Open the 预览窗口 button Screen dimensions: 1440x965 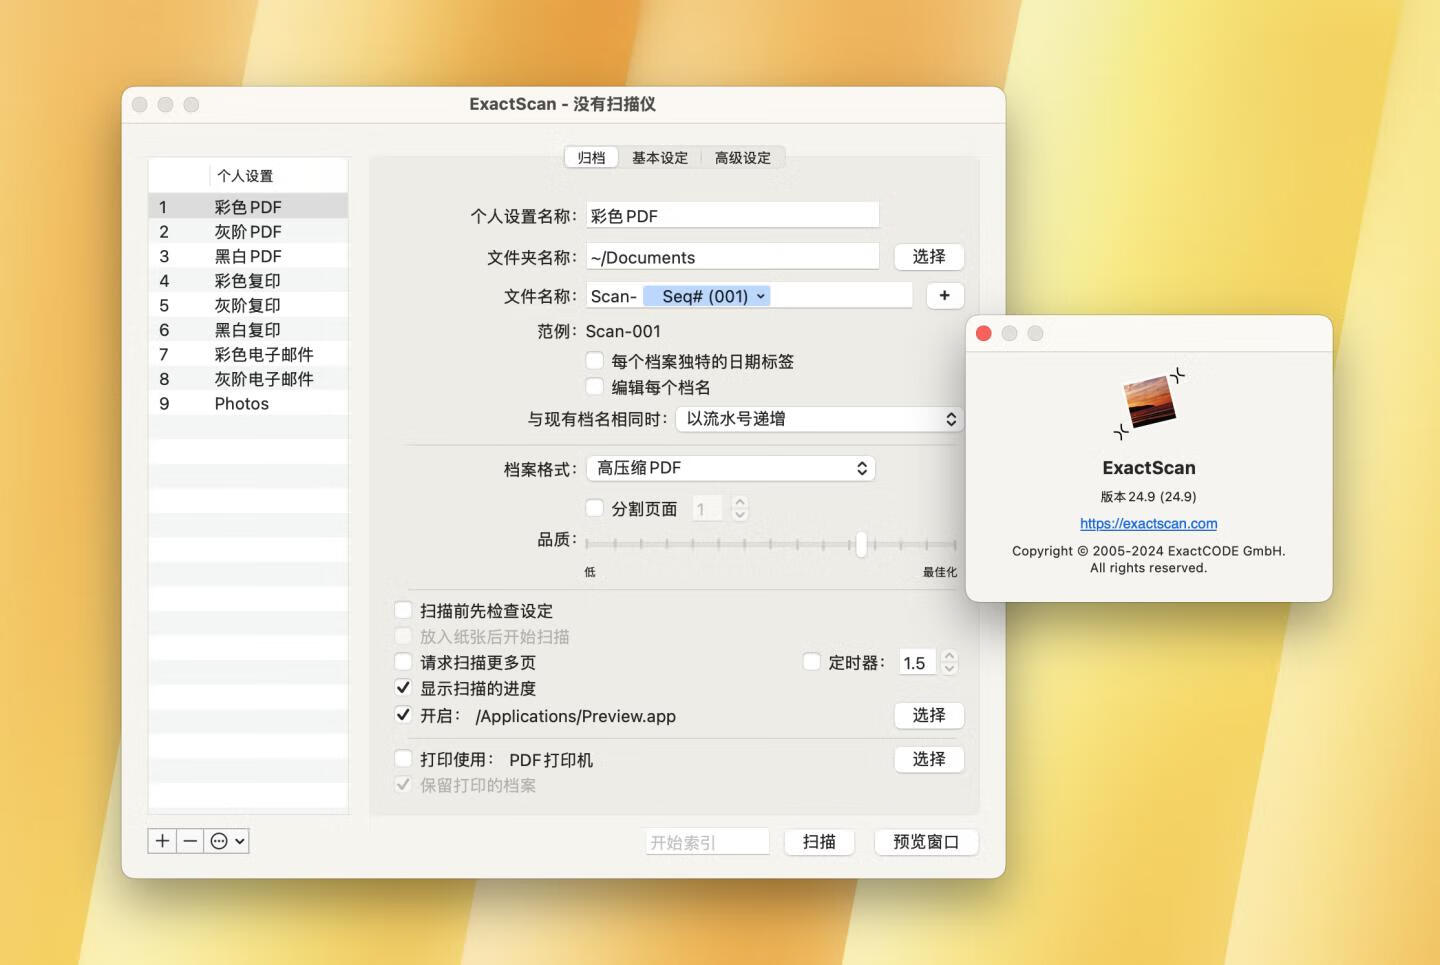pyautogui.click(x=926, y=842)
